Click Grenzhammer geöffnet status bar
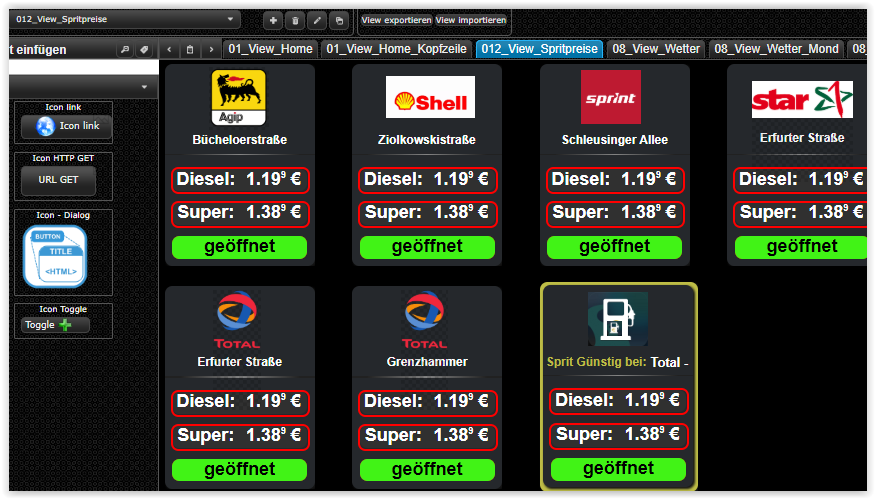This screenshot has height=499, width=875. pyautogui.click(x=427, y=469)
